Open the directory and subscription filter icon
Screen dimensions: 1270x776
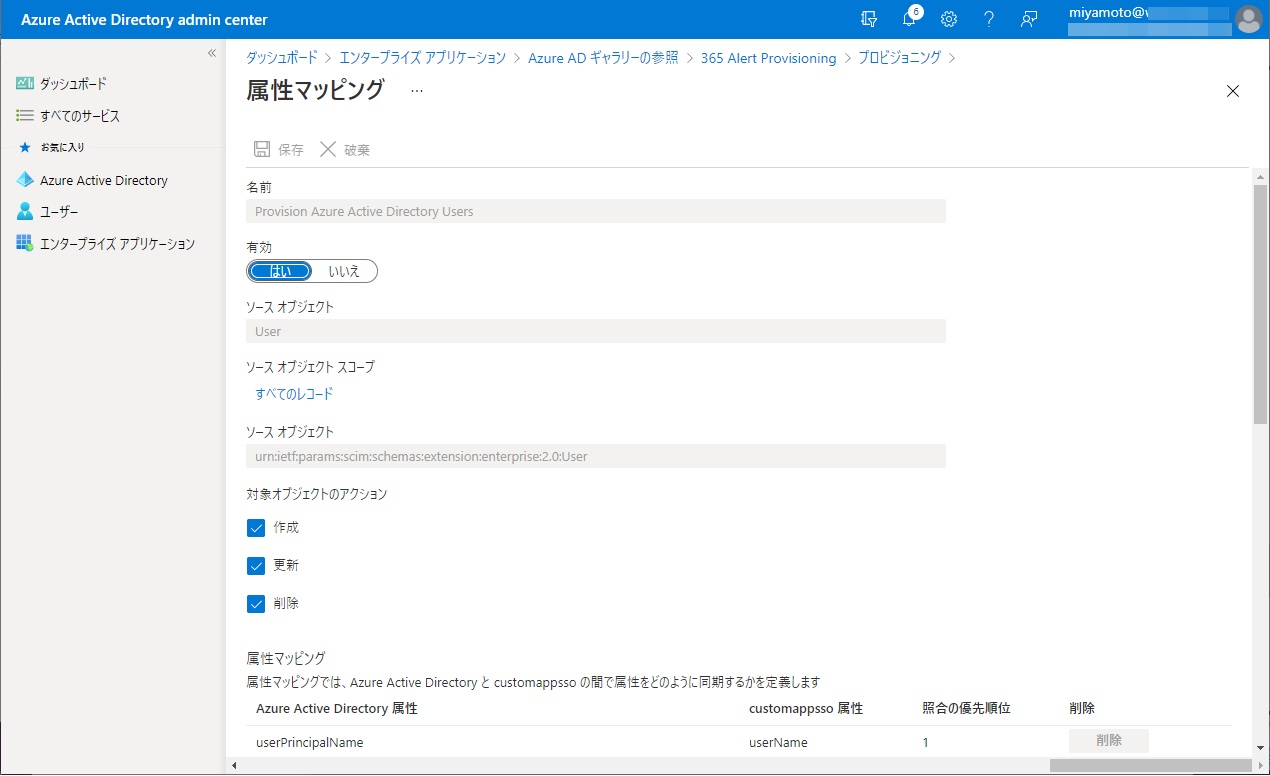pyautogui.click(x=869, y=19)
